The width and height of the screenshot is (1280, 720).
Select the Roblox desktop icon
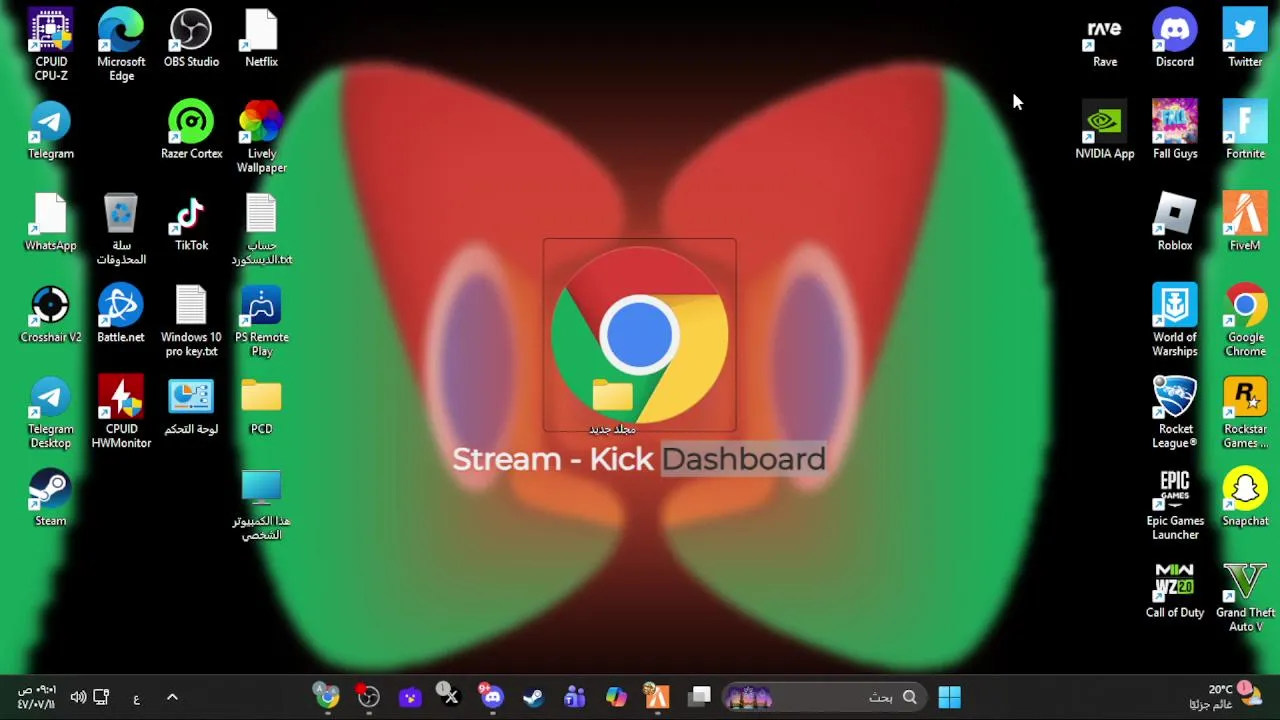[1175, 222]
